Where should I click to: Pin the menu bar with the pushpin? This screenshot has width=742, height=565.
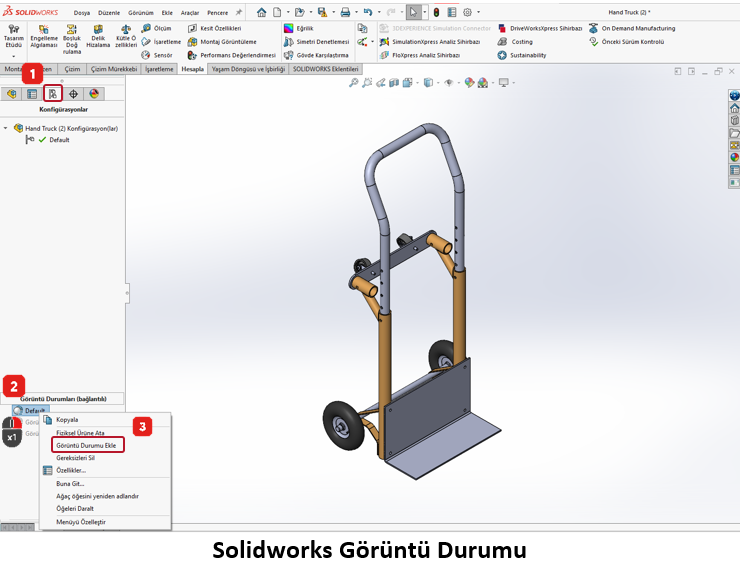tap(238, 12)
